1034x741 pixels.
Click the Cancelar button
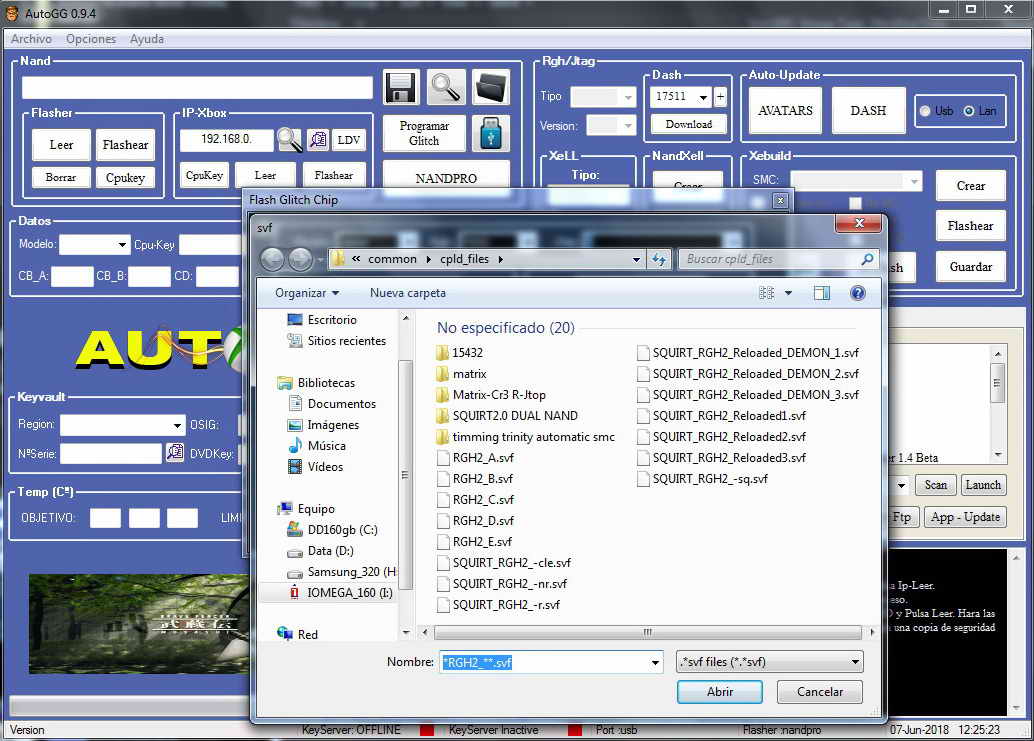[x=819, y=692]
